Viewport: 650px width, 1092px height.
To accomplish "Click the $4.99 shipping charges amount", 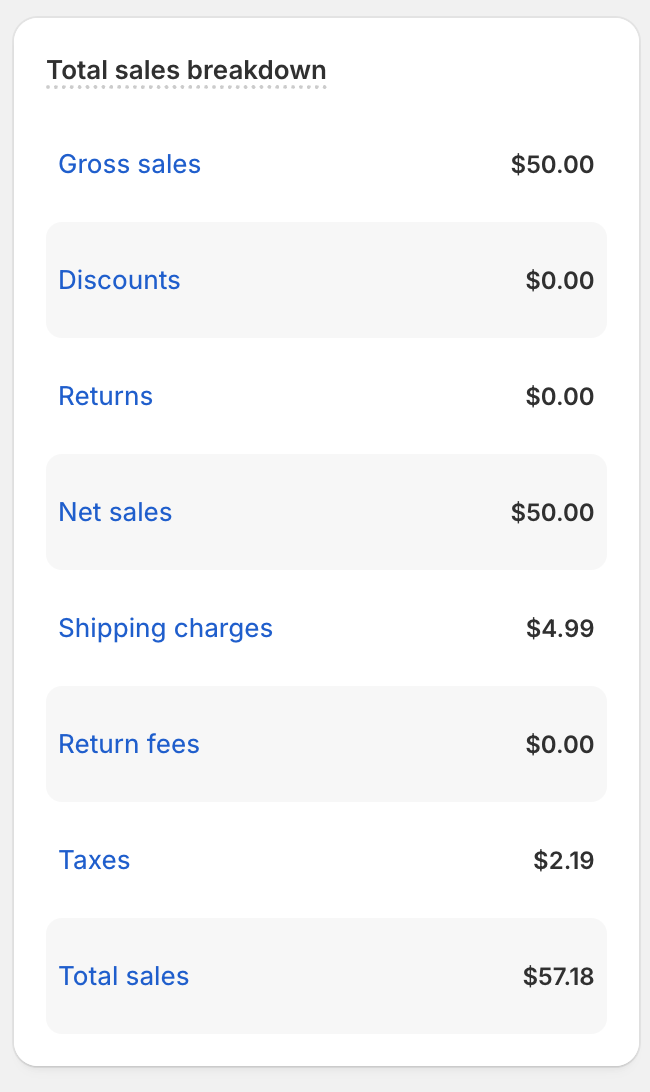I will tap(560, 629).
